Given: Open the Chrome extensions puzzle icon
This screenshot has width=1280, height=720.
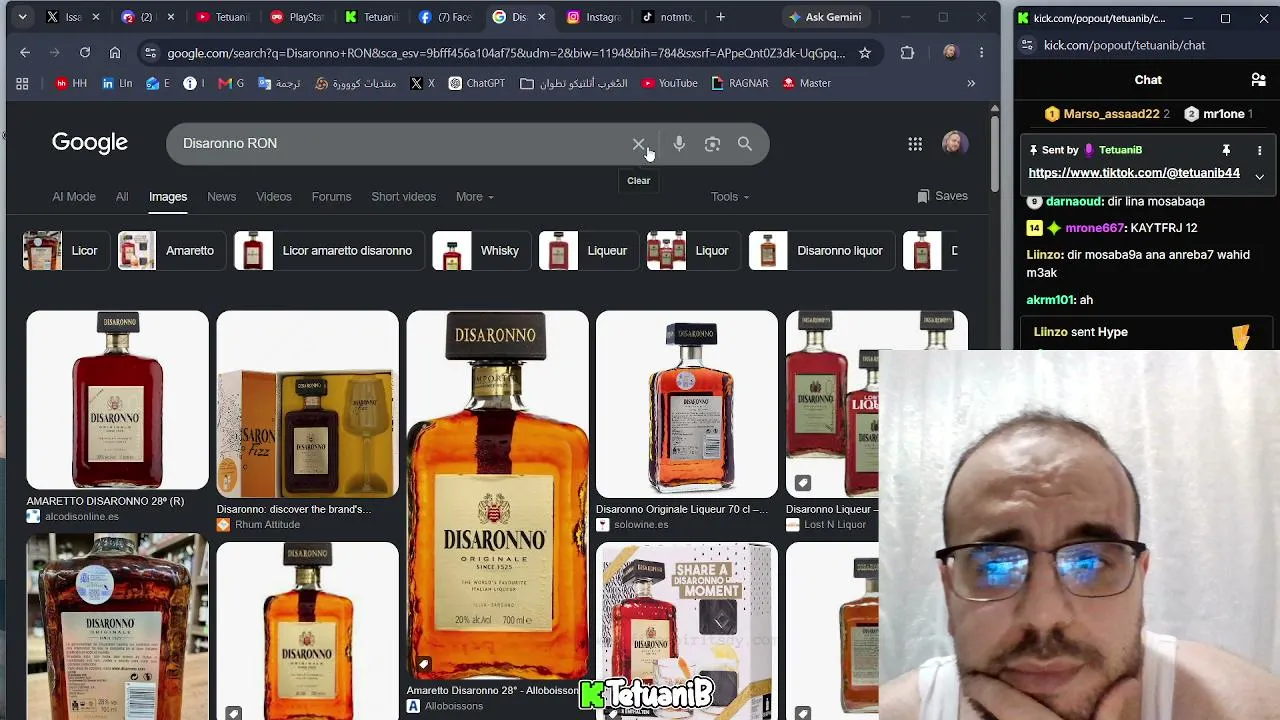Looking at the screenshot, I should click(907, 53).
